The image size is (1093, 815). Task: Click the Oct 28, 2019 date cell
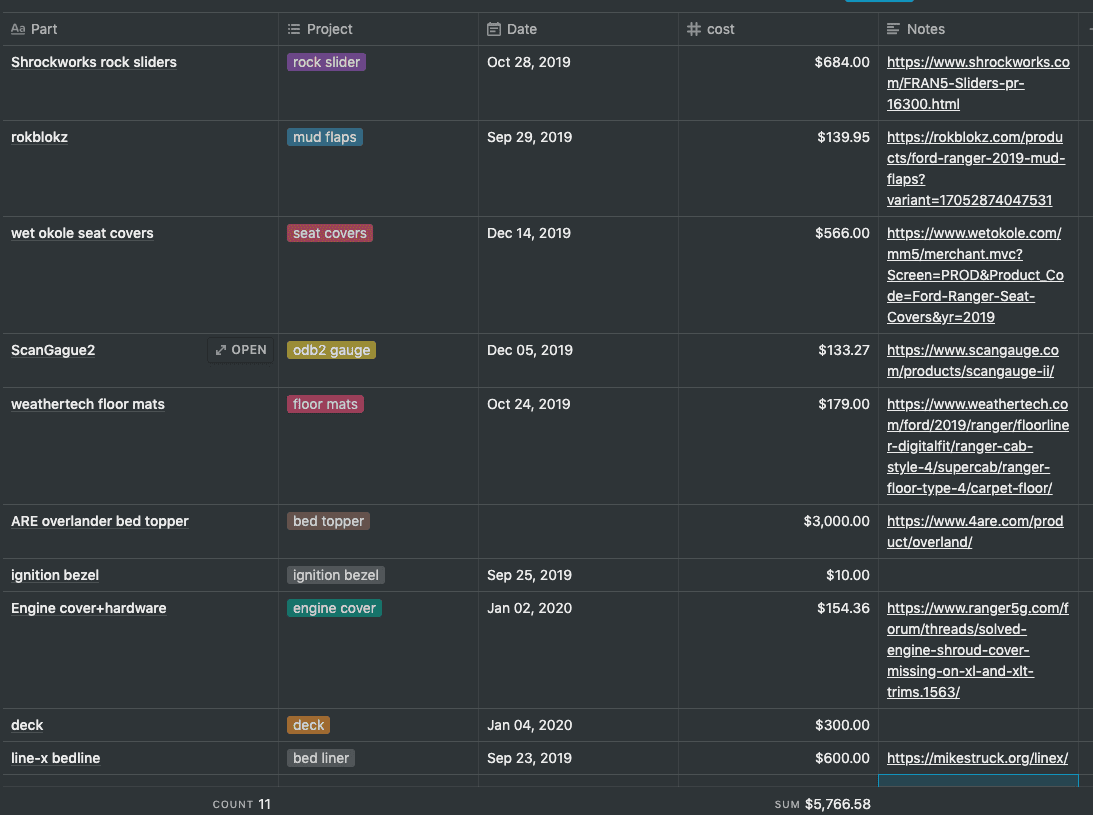(x=579, y=83)
